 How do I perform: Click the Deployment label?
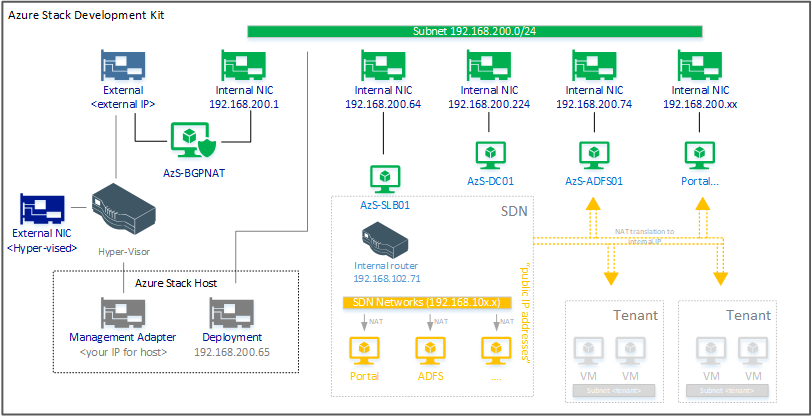[x=232, y=337]
